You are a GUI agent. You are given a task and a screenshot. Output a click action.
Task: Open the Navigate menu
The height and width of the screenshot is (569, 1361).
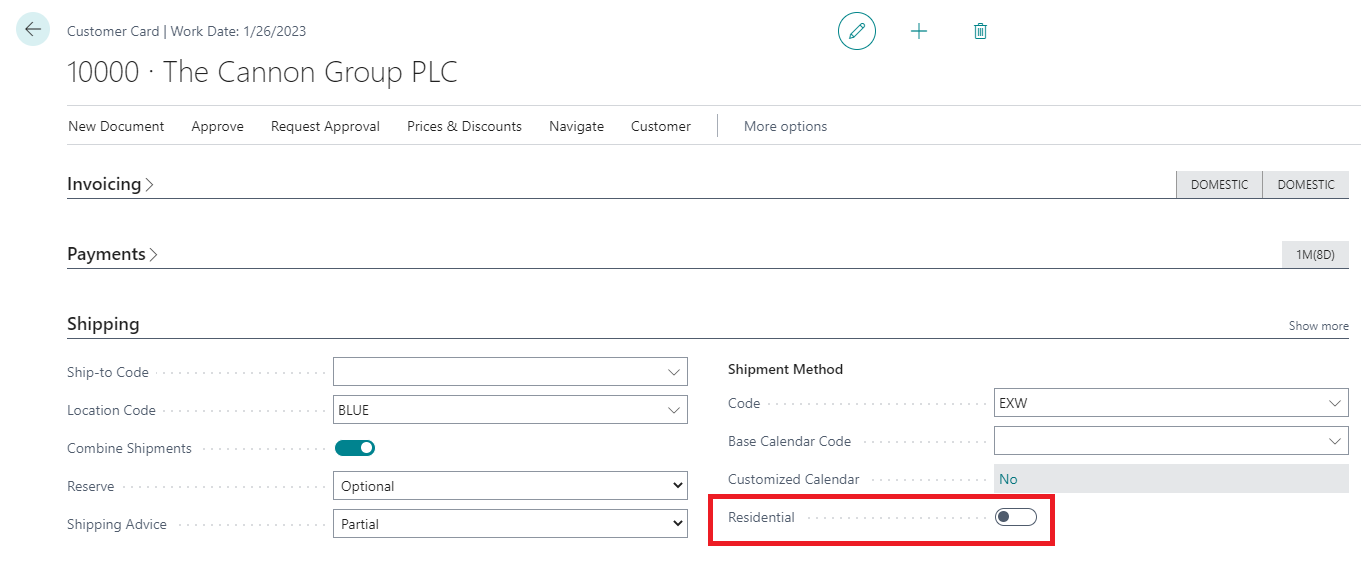(x=576, y=126)
